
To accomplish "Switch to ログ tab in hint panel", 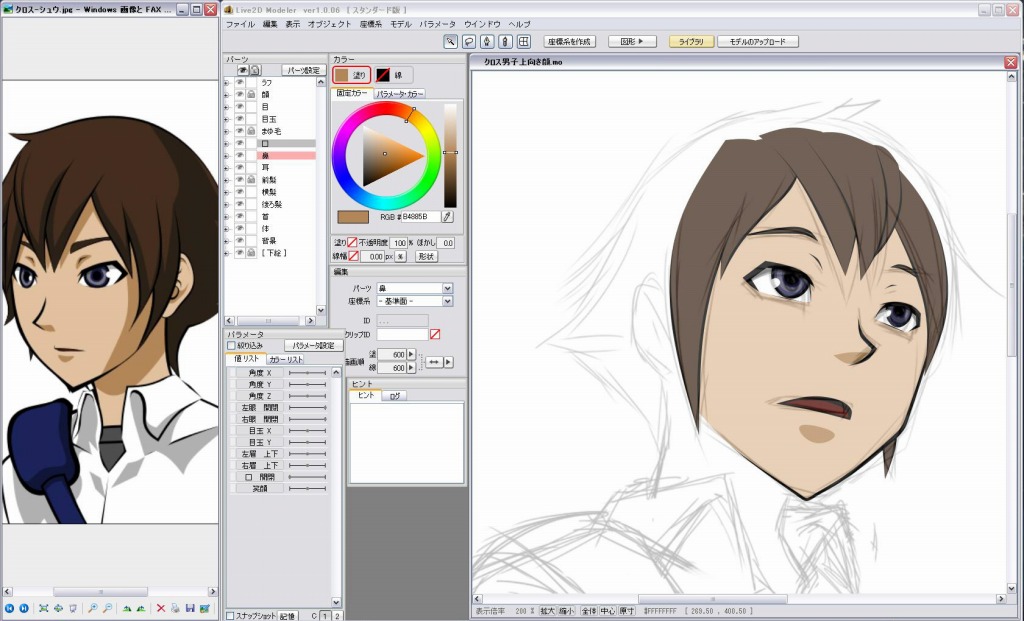I will click(394, 396).
